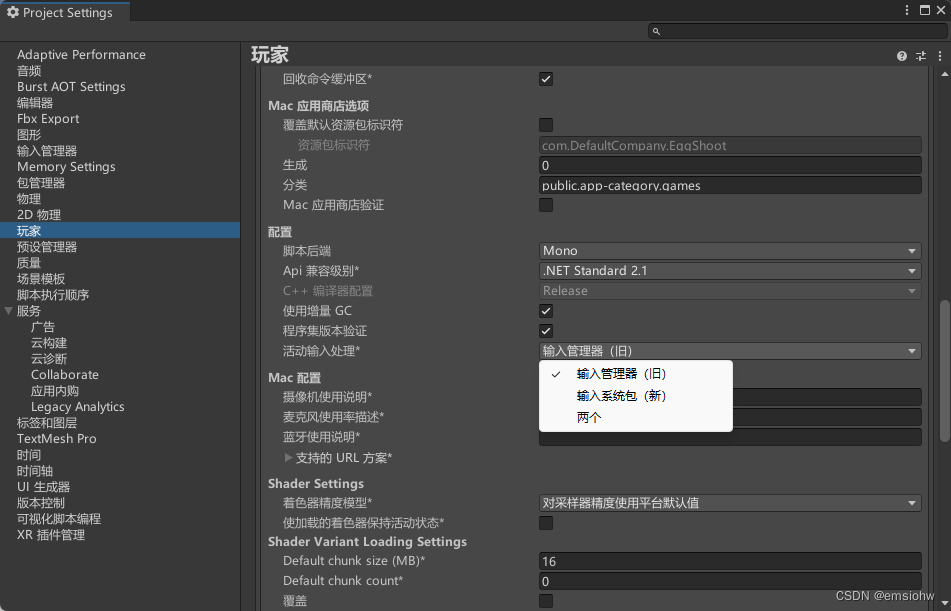Image resolution: width=951 pixels, height=611 pixels.
Task: Open 脚本执行顺序 settings
Action: (53, 295)
